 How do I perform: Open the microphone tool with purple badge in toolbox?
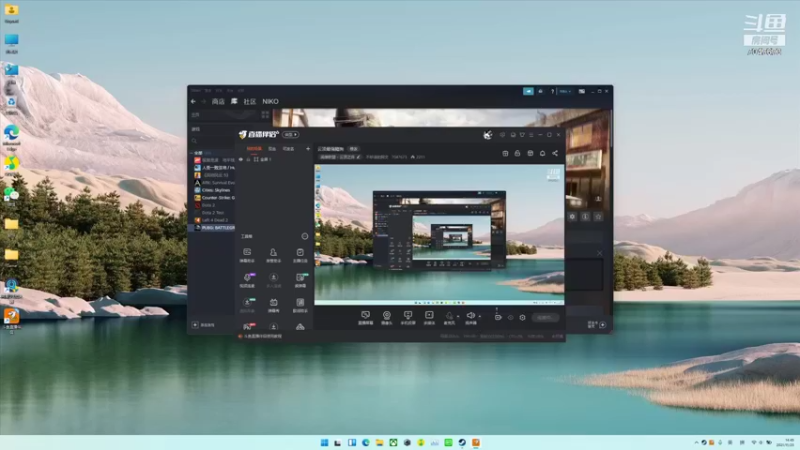tap(247, 280)
